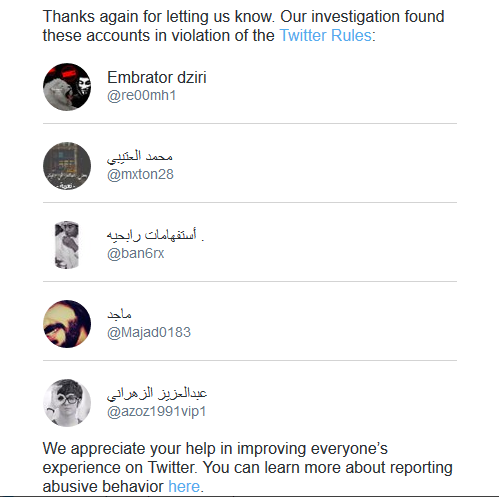Viewport: 499px width, 497px height.
Task: Click the 'We appreciate your help' paragraph
Action: tap(247, 467)
